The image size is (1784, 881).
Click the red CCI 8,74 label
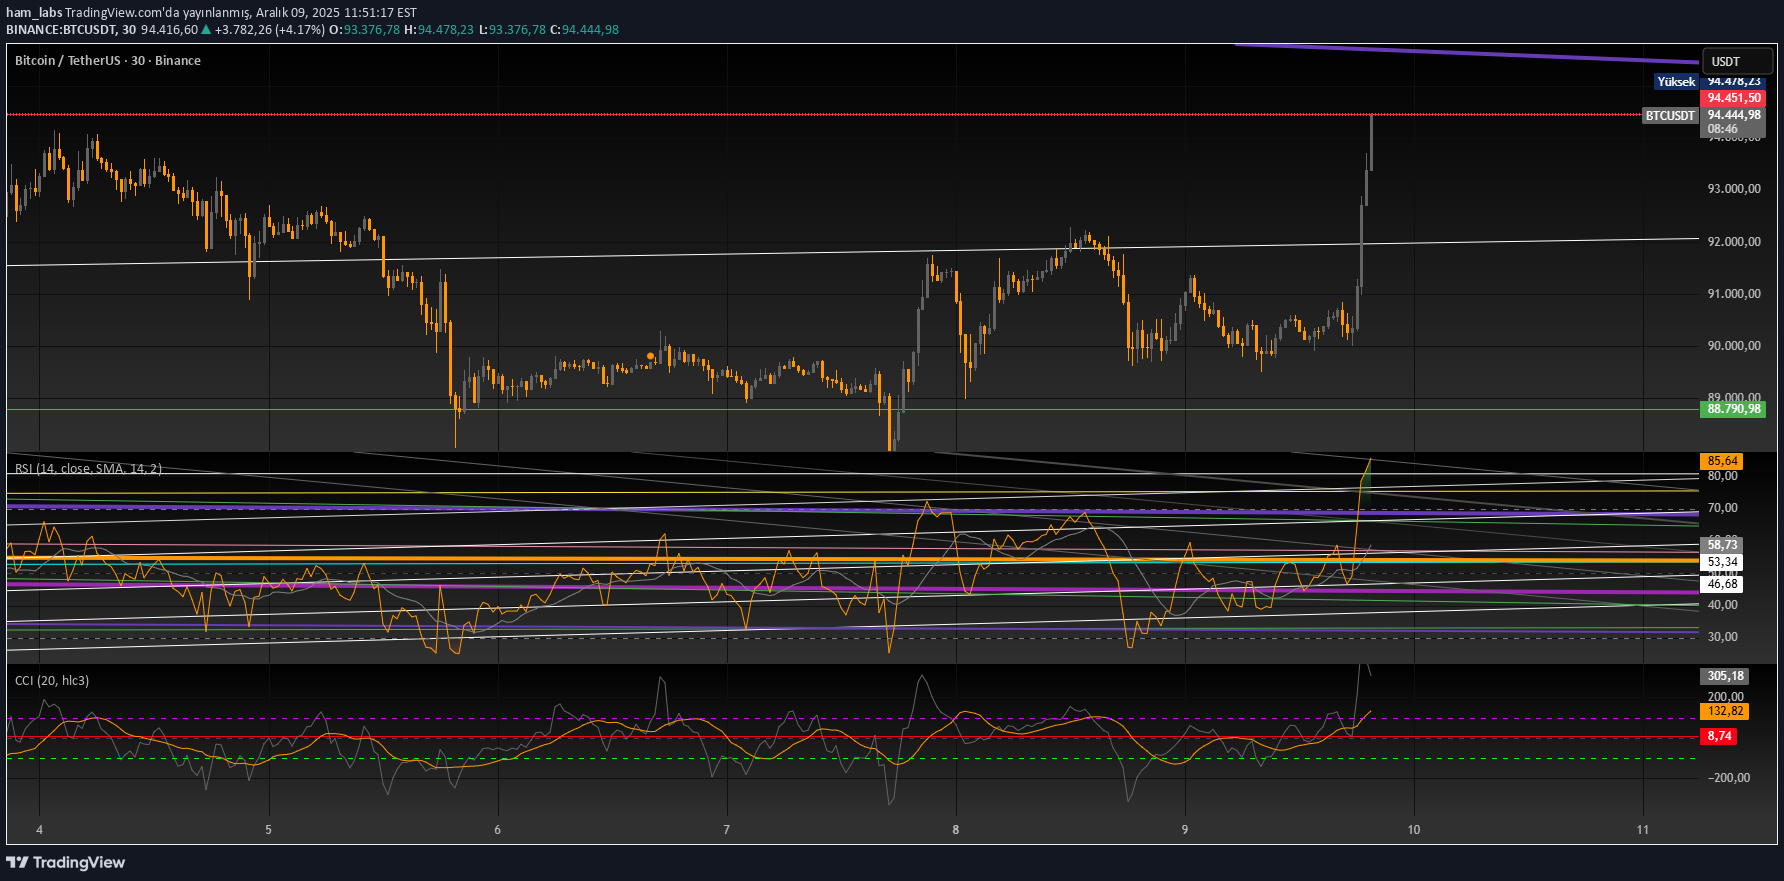(1719, 736)
